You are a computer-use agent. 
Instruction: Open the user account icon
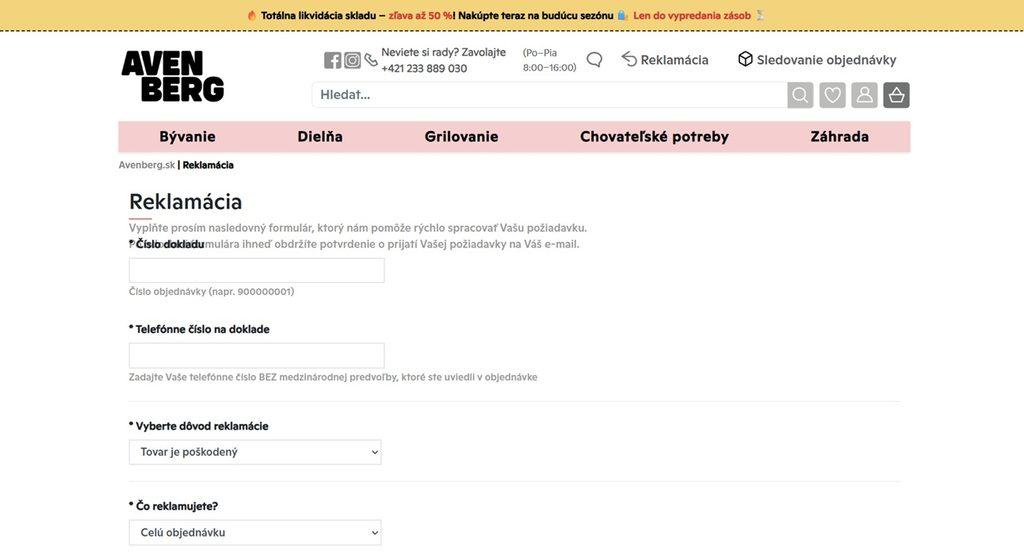(864, 95)
